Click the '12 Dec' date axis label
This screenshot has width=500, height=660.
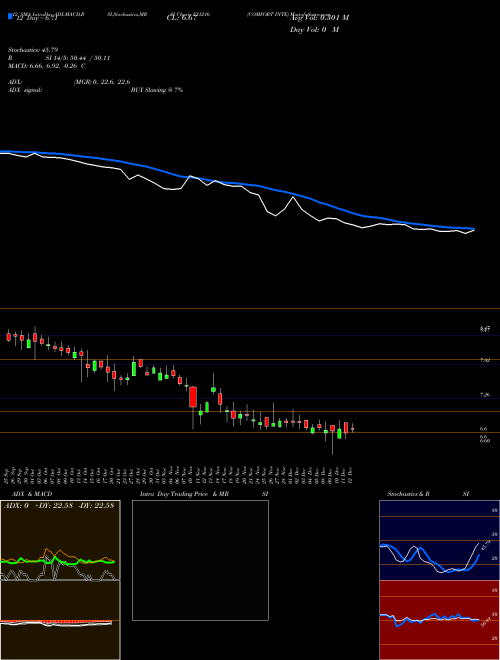(x=350, y=475)
